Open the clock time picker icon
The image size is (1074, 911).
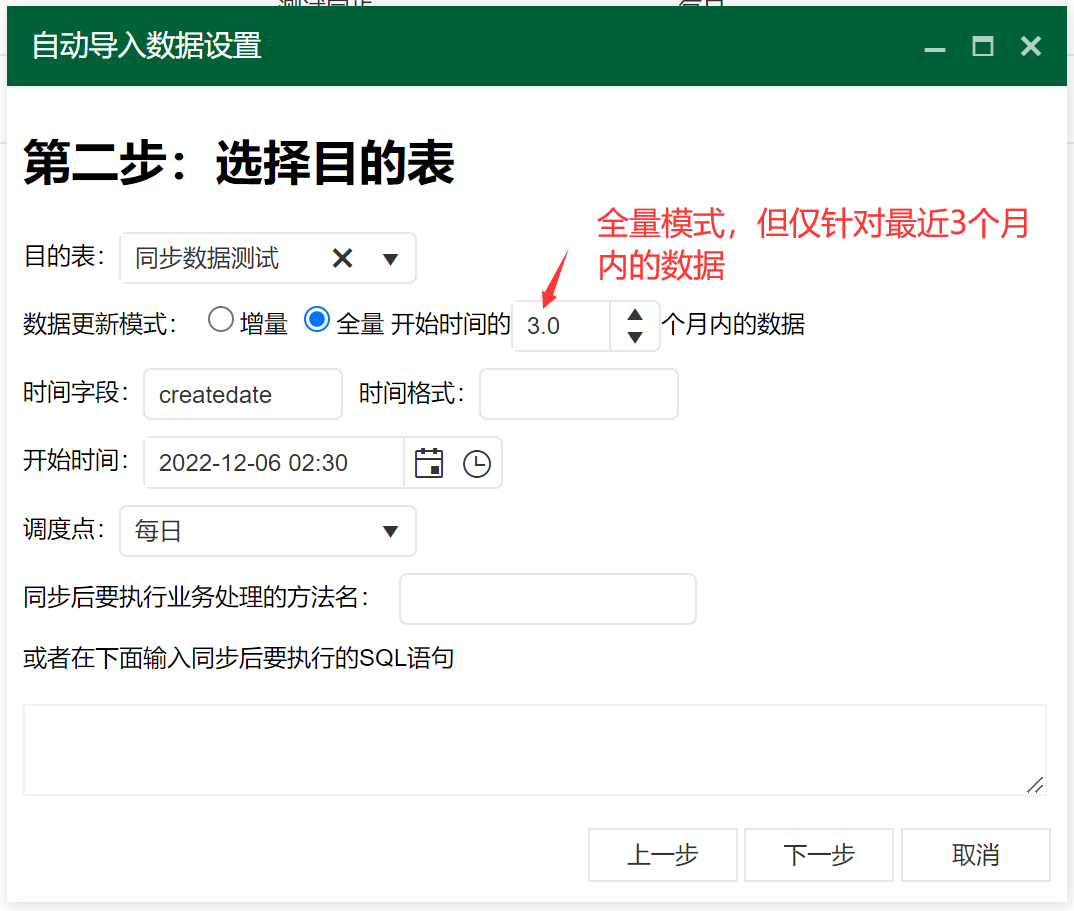pos(477,463)
